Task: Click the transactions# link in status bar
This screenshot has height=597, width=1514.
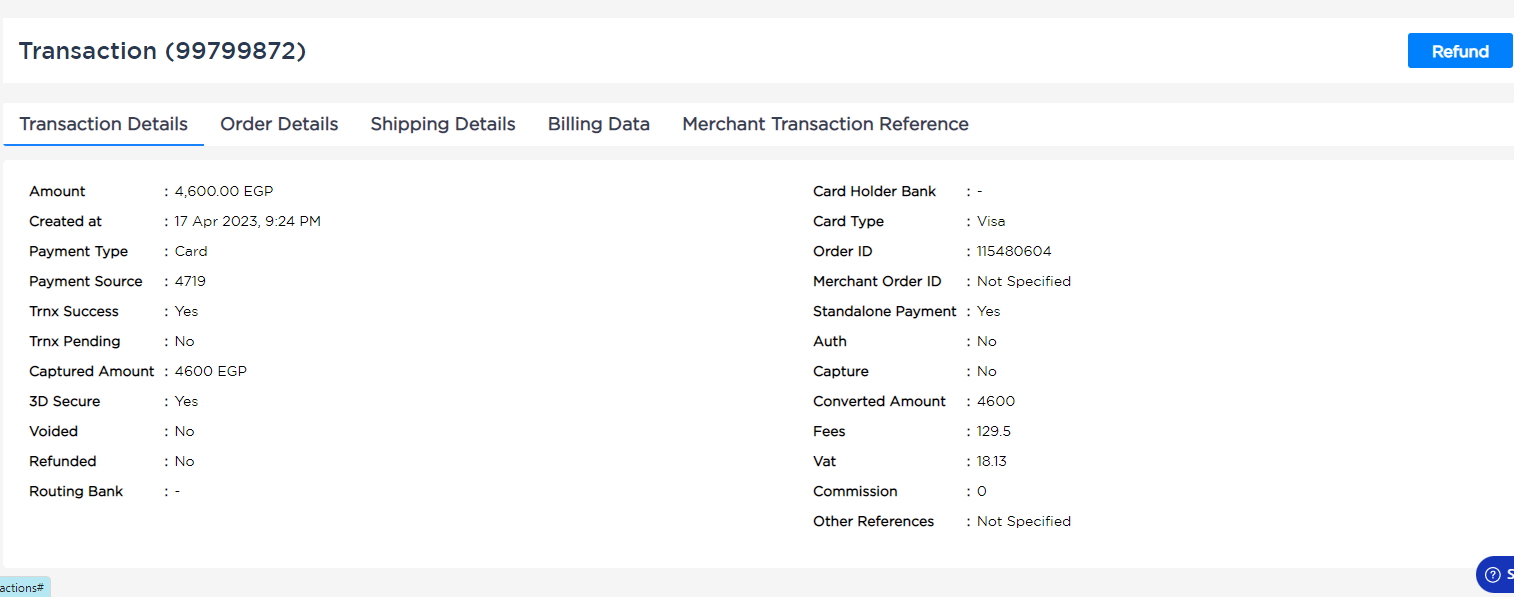Action: click(22, 588)
